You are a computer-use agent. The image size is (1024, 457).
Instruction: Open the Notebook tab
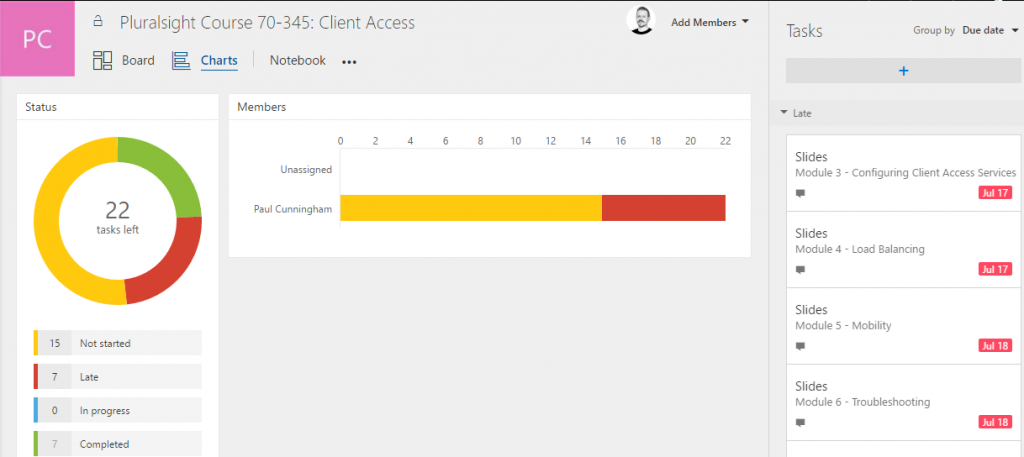point(298,61)
